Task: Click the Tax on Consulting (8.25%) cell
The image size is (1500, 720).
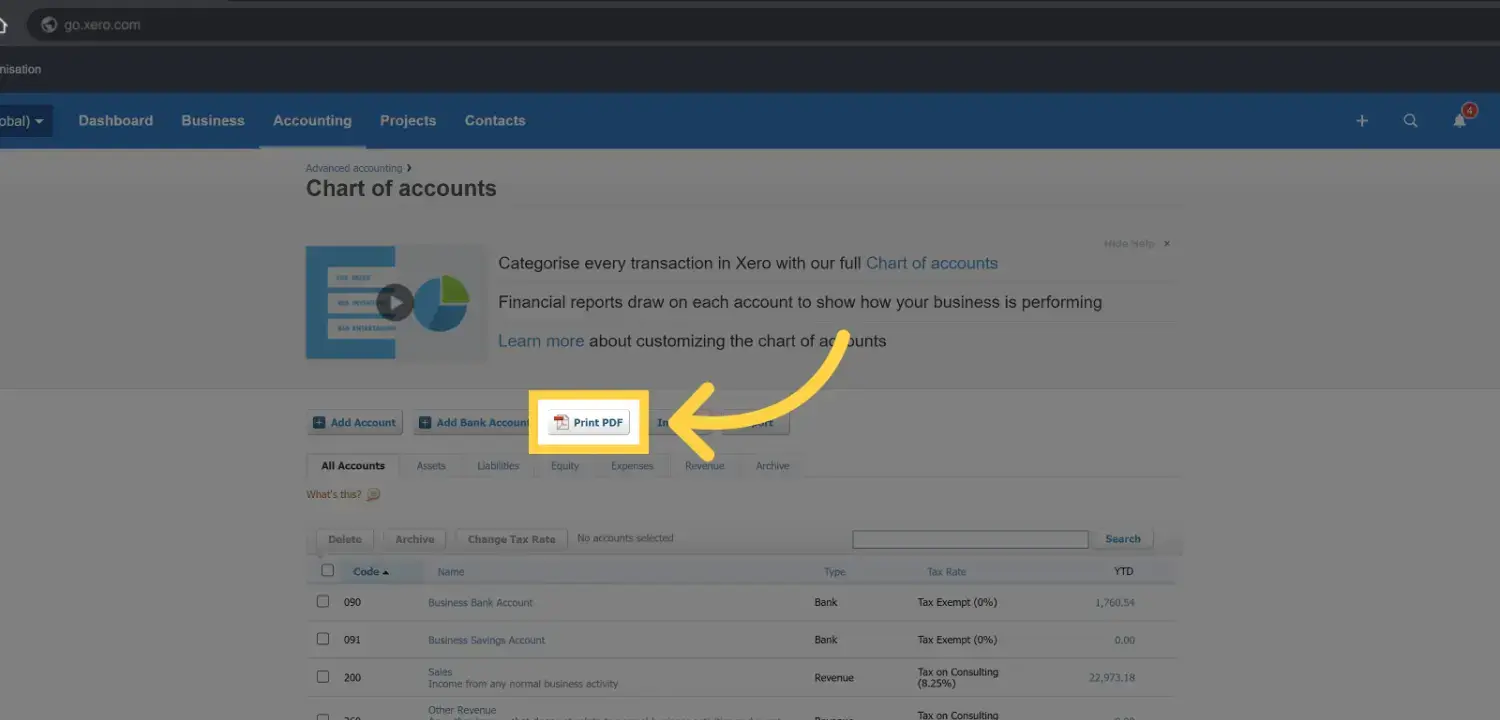Action: coord(958,678)
